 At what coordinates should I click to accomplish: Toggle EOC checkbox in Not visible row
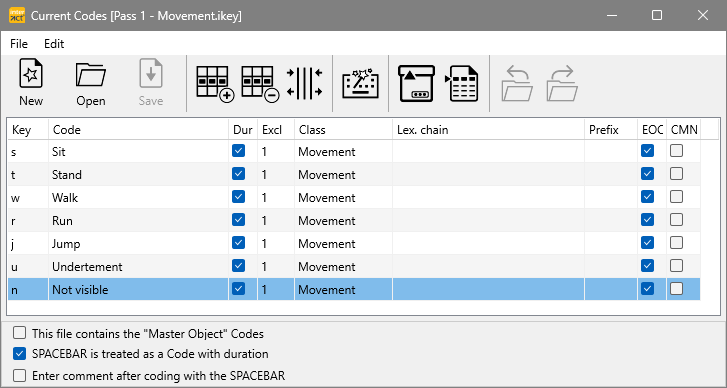[x=647, y=289]
